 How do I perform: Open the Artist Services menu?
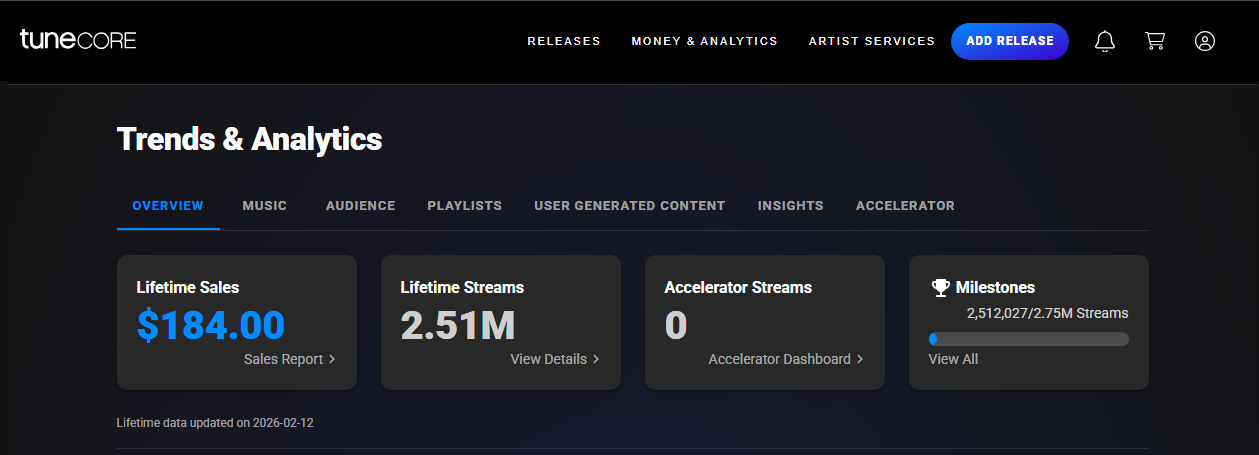click(871, 41)
